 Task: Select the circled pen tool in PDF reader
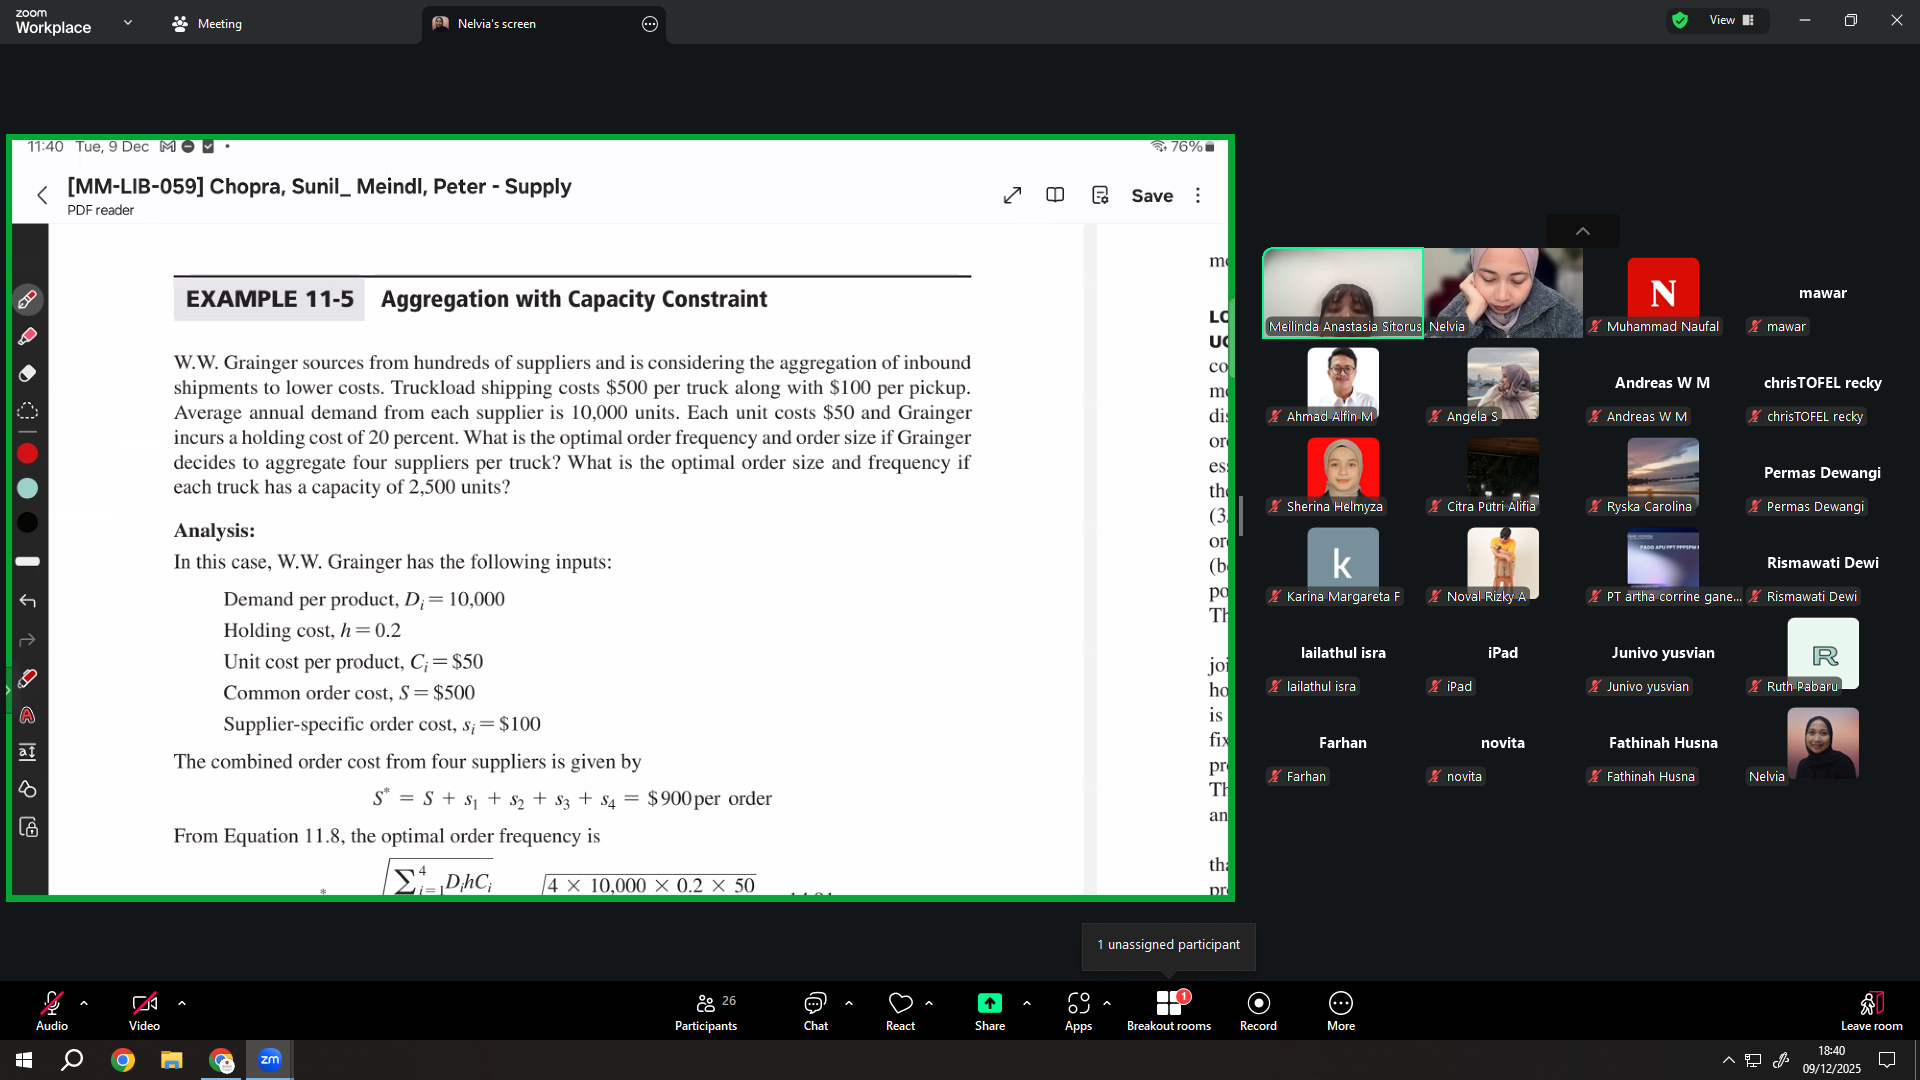[x=27, y=299]
